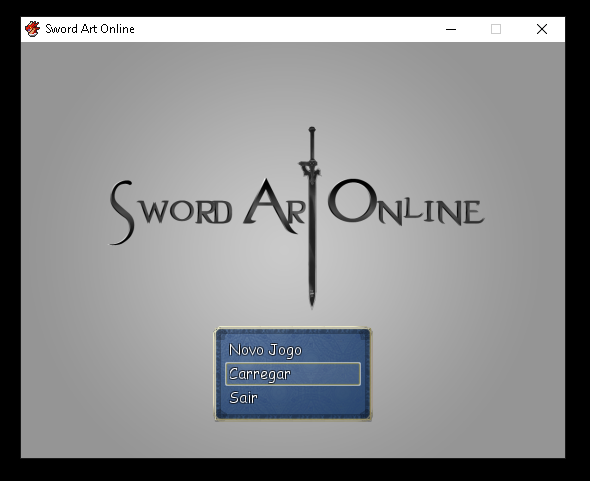
Task: Choose Sair to quit the game
Action: (x=293, y=397)
